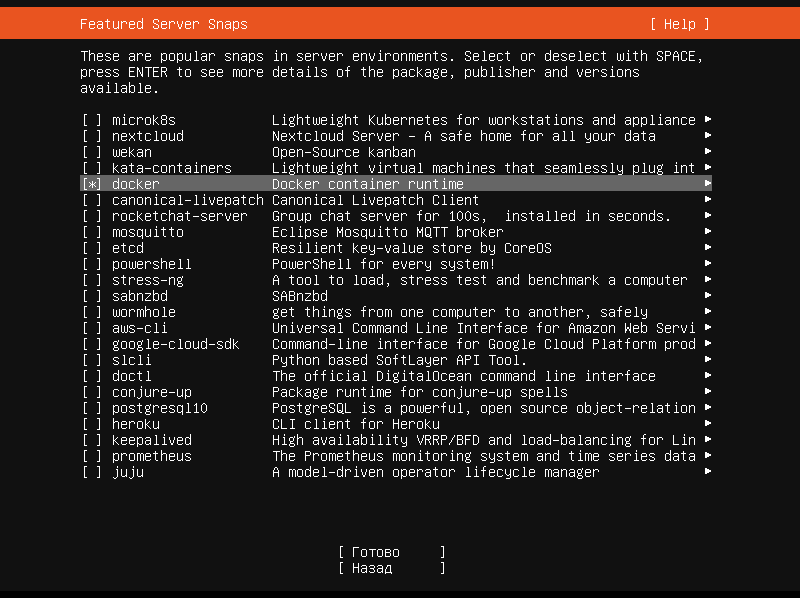Expand details arrow for aws-cli

click(x=708, y=327)
